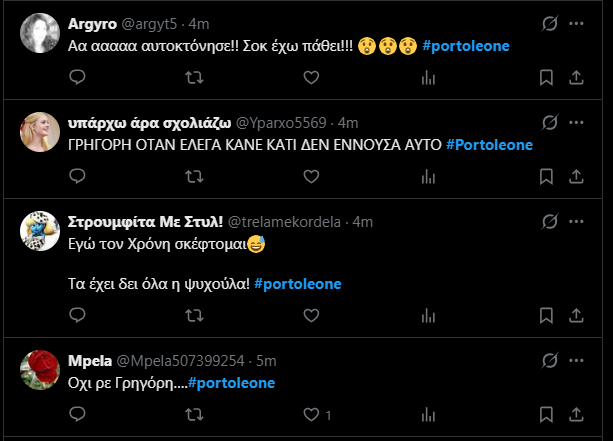The height and width of the screenshot is (441, 613).
Task: View analytics for Mpela's tweet
Action: pos(428,414)
